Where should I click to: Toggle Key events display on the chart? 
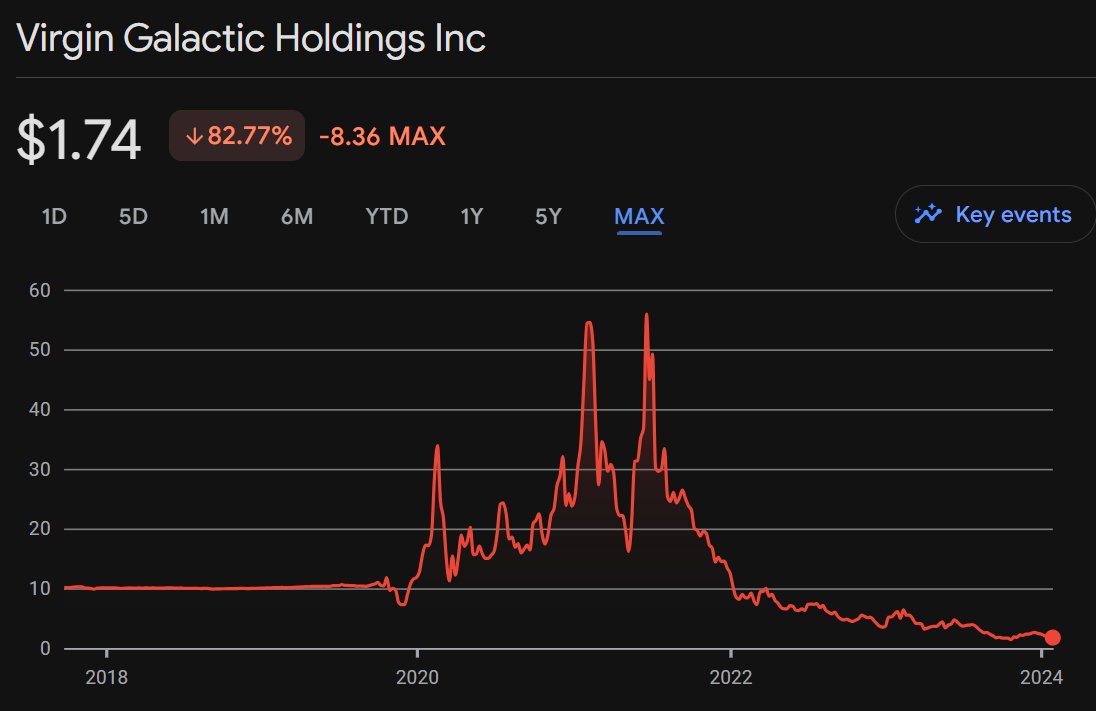(x=994, y=213)
